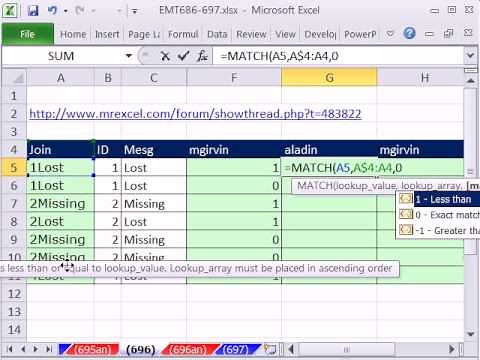Switch to the Home ribbon tab
Viewport: 480px width, 360px height.
pyautogui.click(x=73, y=34)
